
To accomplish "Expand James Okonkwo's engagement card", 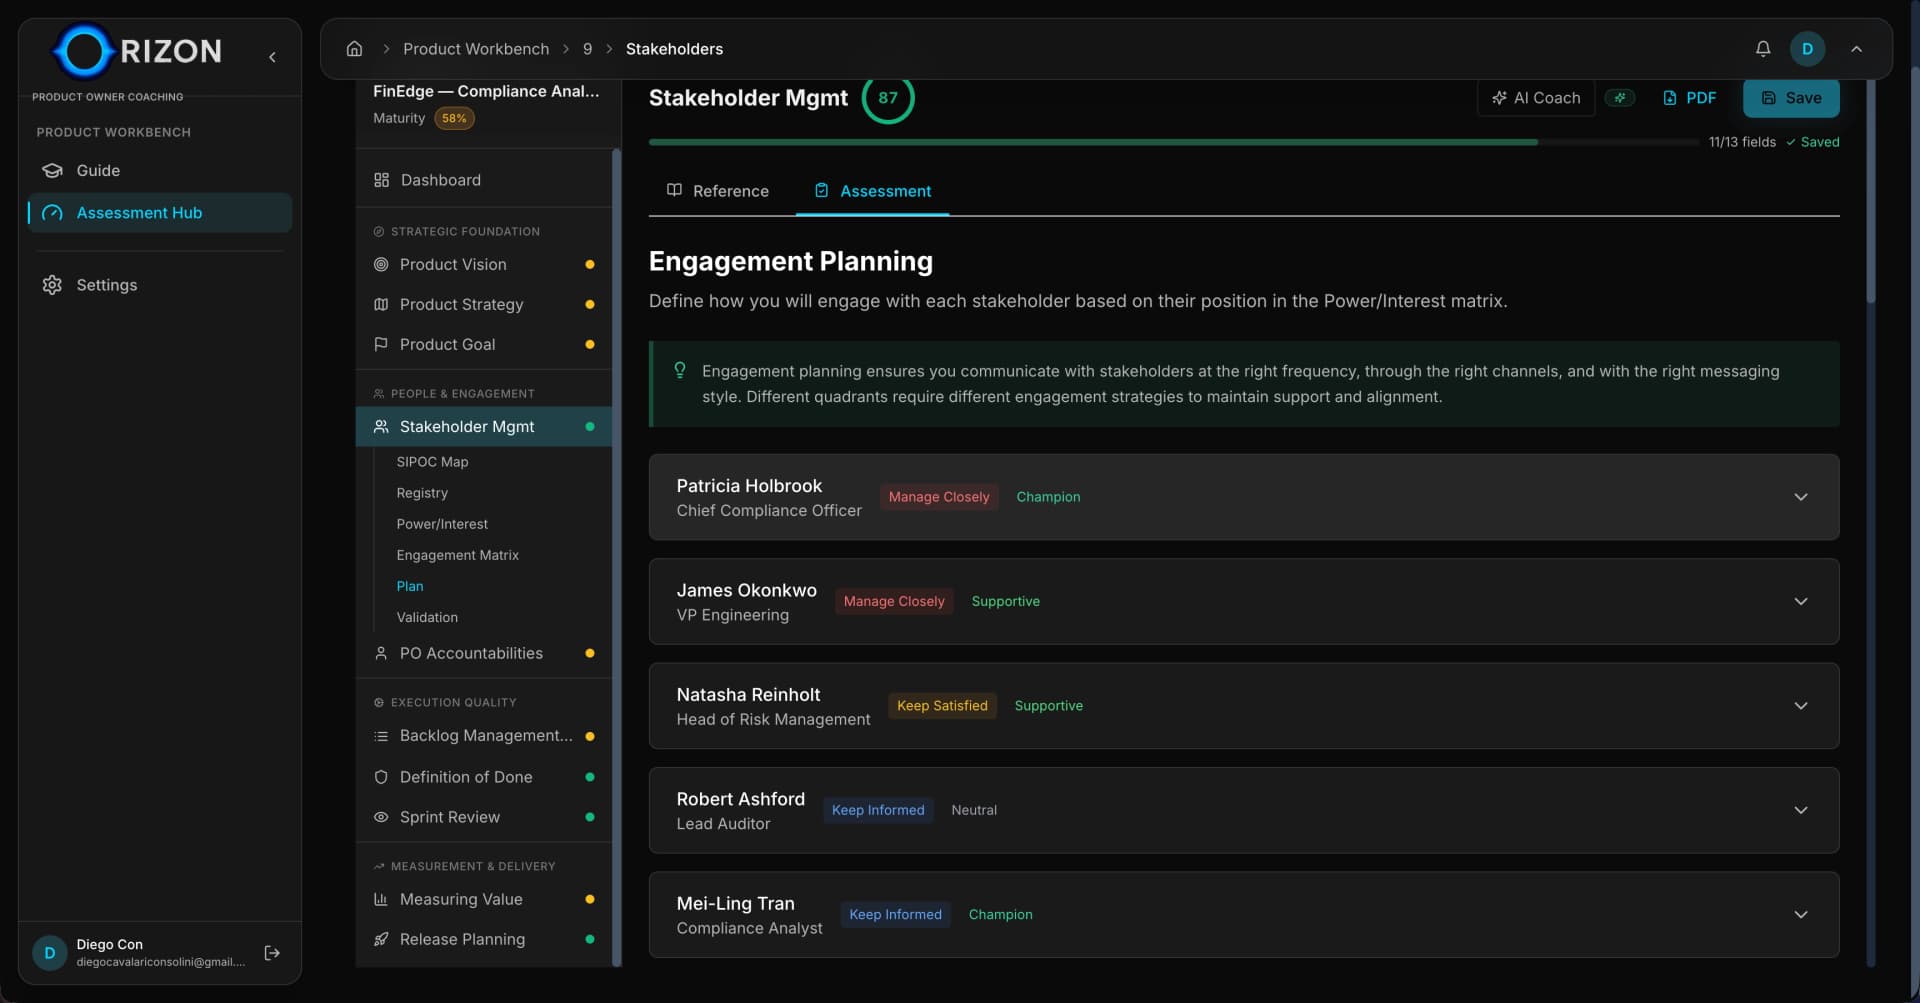I will coord(1800,601).
